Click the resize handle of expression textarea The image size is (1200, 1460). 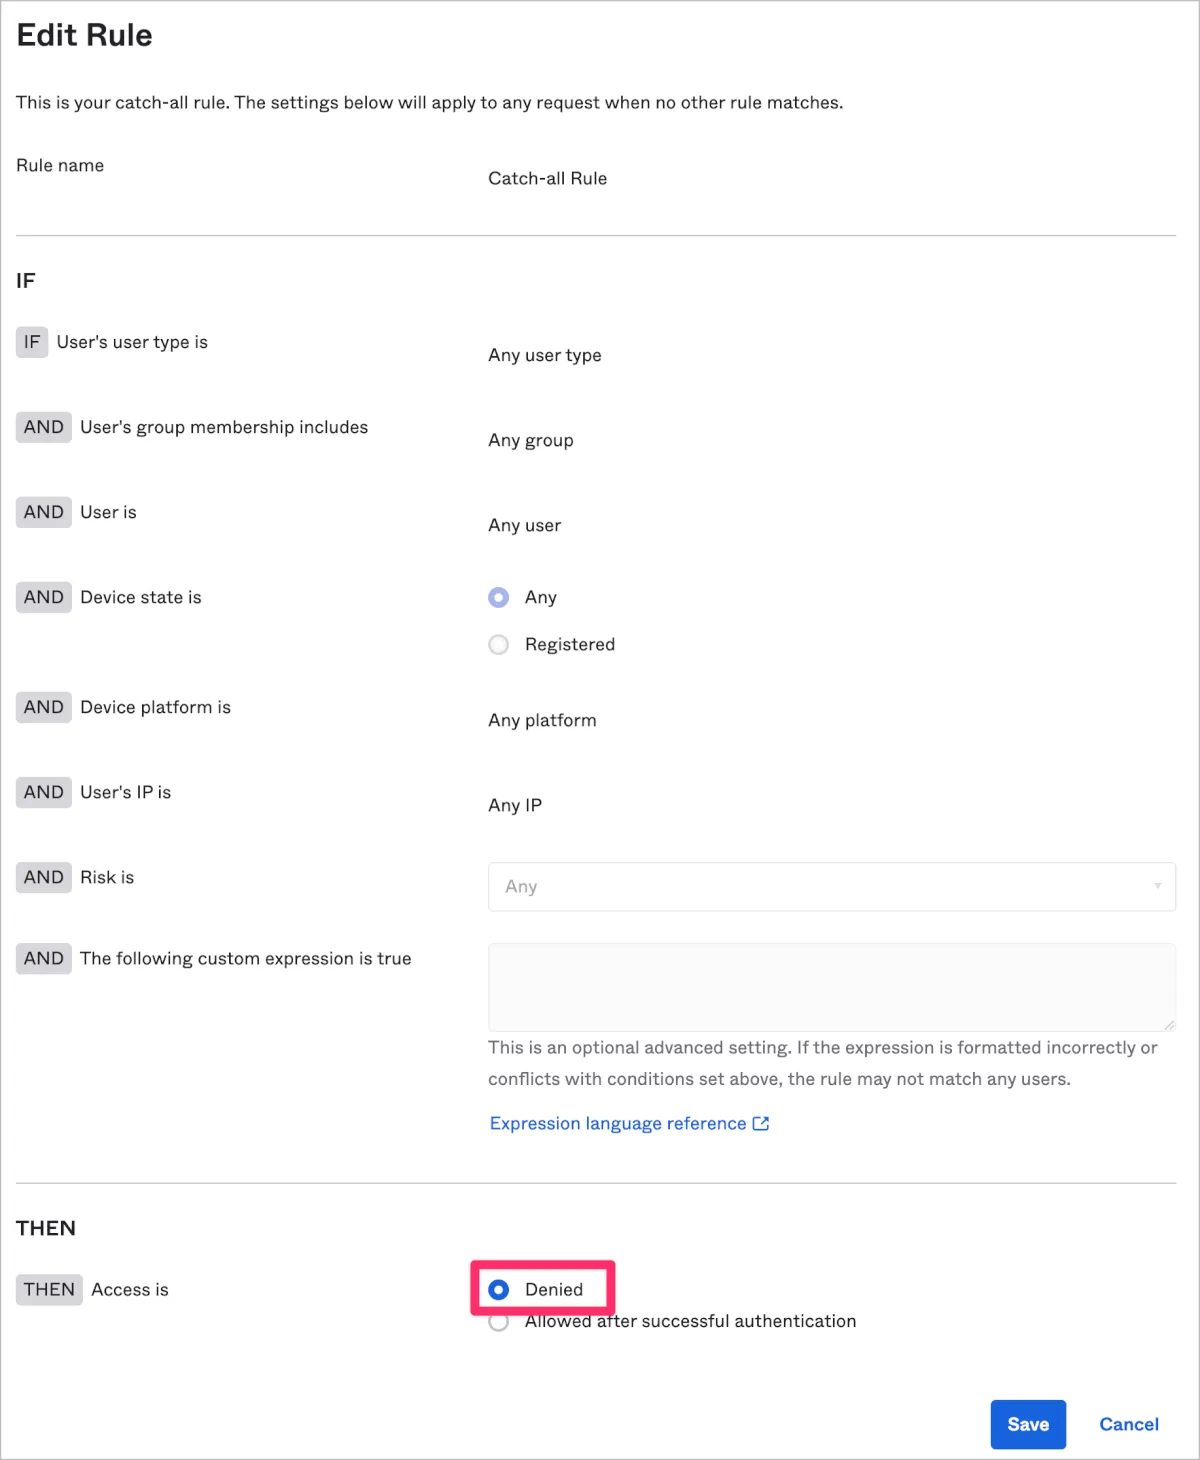click(x=1168, y=1024)
